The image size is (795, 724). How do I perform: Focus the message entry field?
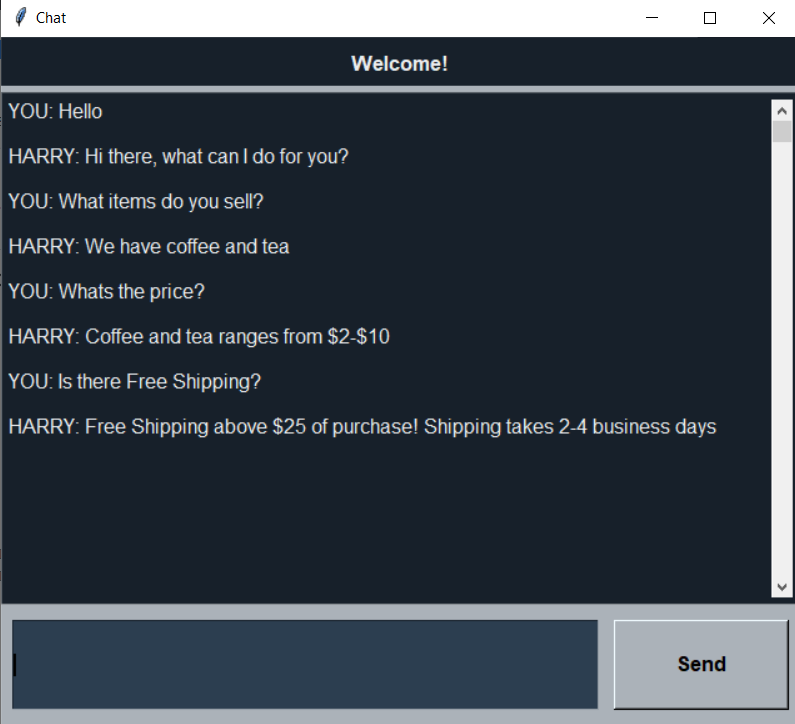pos(305,664)
